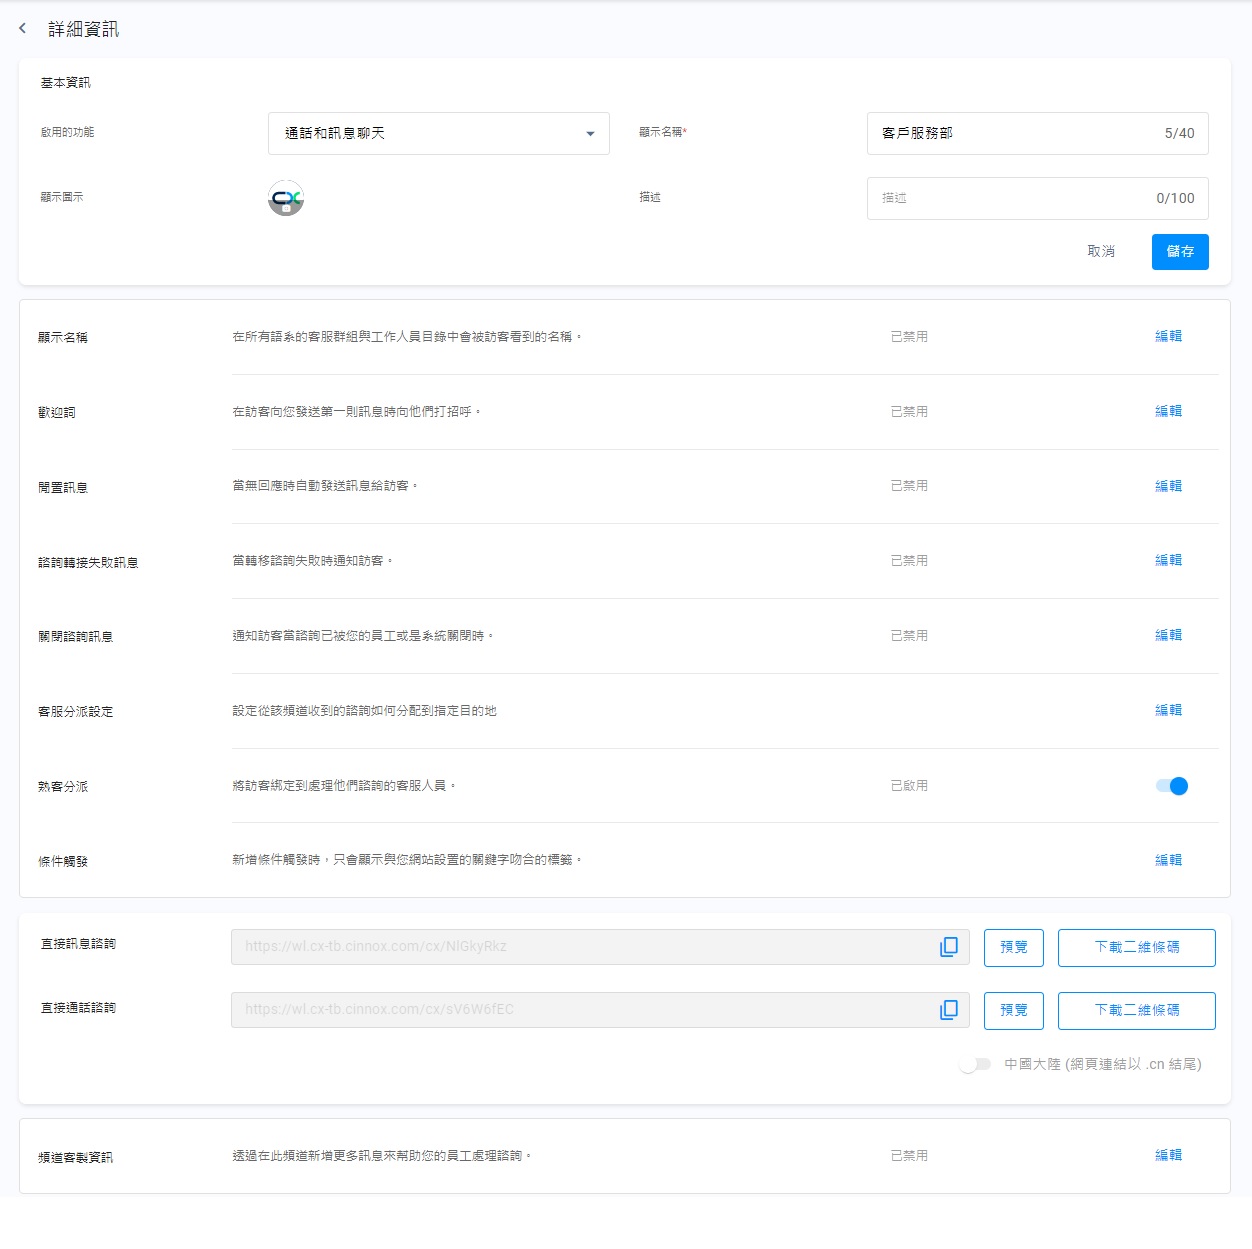Screen dimensions: 1252x1249
Task: Click the 顯示名稱 input field
Action: [1038, 133]
